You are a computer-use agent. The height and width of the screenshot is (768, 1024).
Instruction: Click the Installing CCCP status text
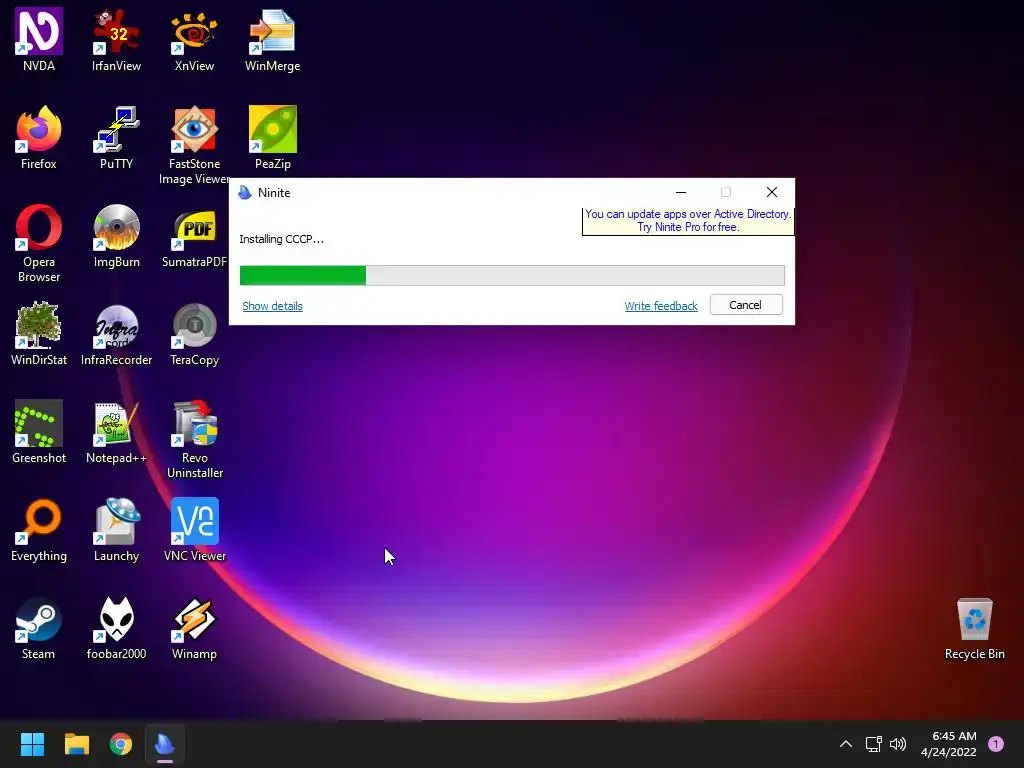(281, 239)
